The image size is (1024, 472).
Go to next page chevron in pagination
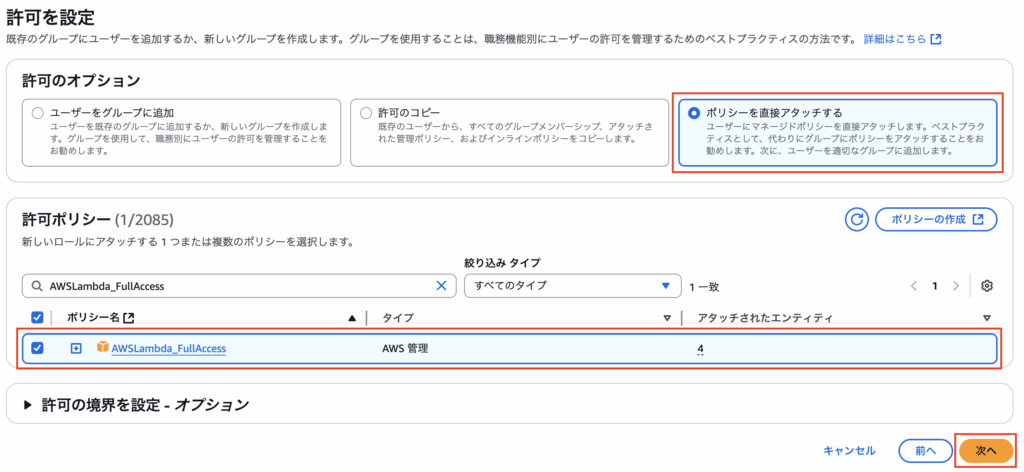point(956,286)
